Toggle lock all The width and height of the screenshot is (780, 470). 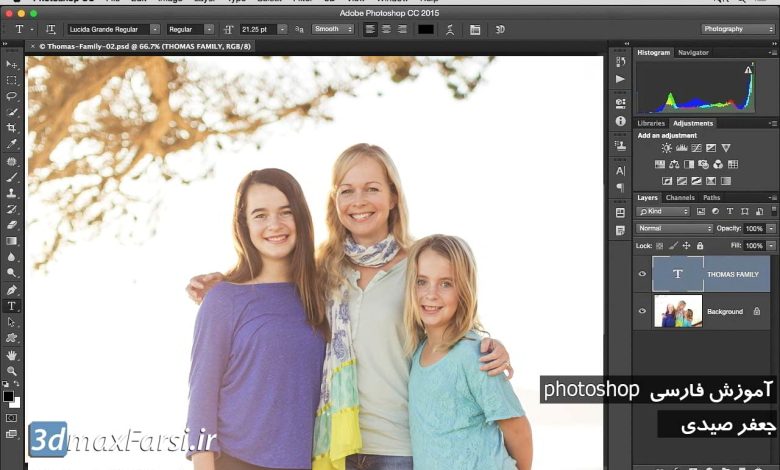(x=700, y=246)
